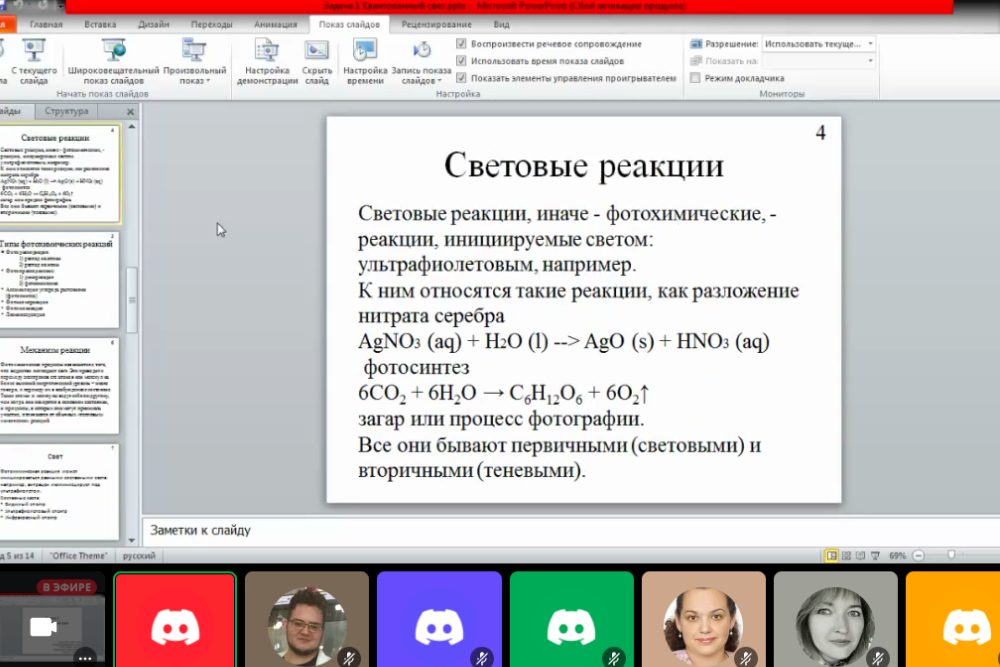Start slideshow from the status bar icon
Viewport: 1000px width, 667px height.
point(874,555)
